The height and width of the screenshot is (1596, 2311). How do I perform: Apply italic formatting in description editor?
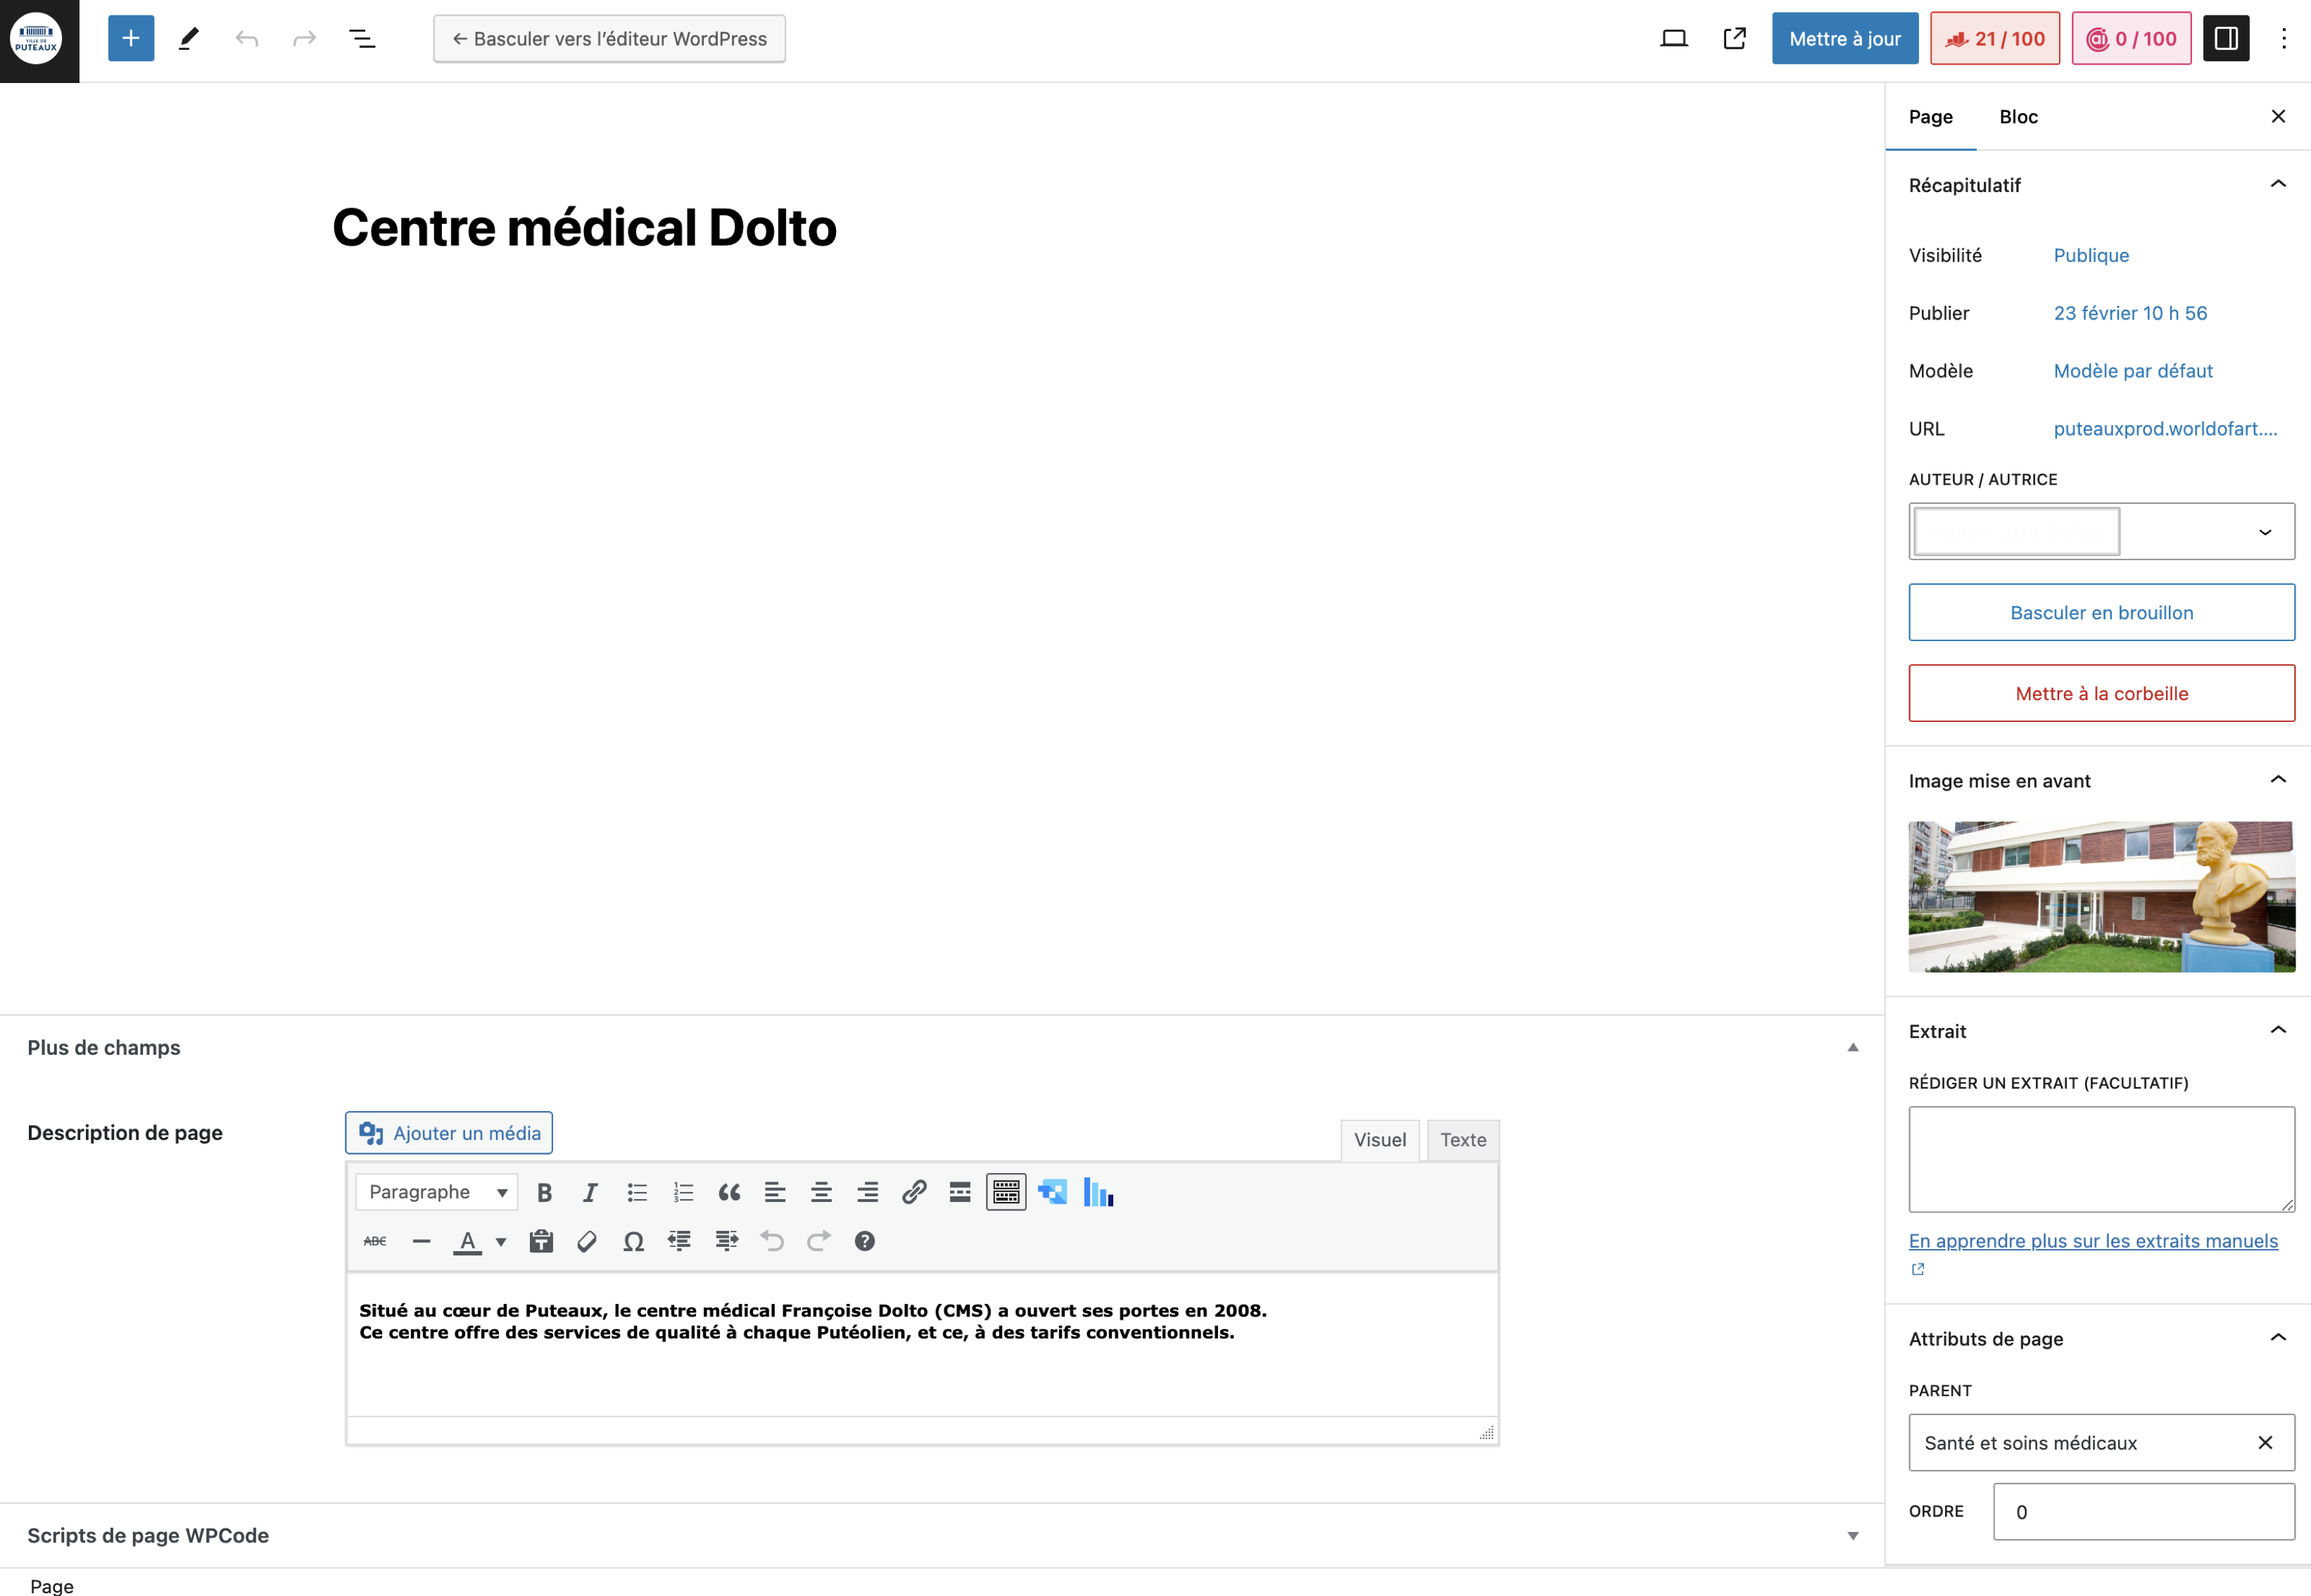pyautogui.click(x=590, y=1192)
